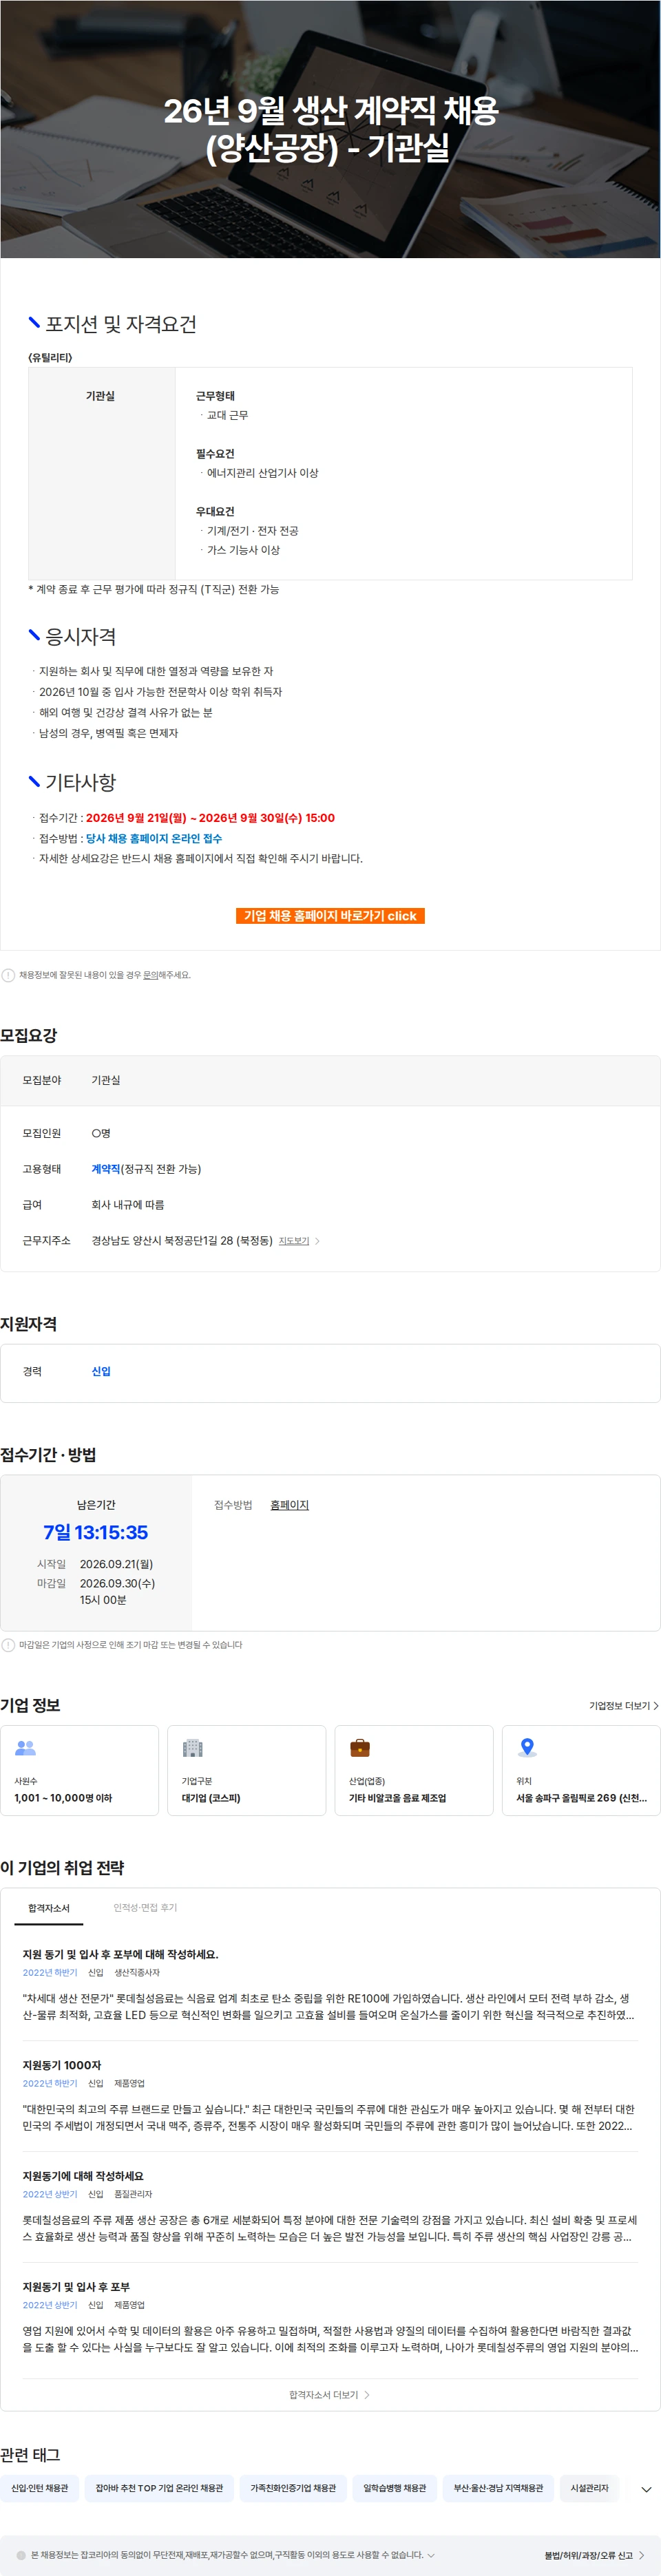Switch to 인적성·면접 후기 tab
This screenshot has height=2576, width=661.
point(145,1908)
